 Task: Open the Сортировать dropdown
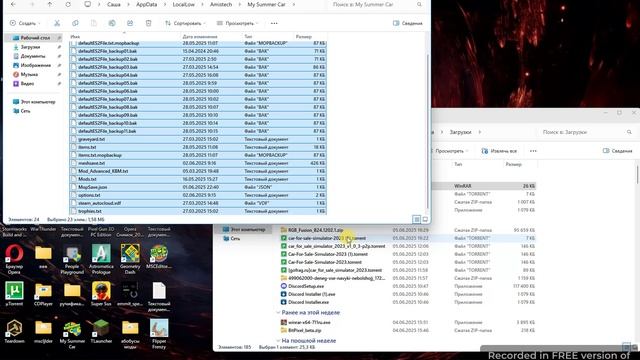(x=185, y=23)
